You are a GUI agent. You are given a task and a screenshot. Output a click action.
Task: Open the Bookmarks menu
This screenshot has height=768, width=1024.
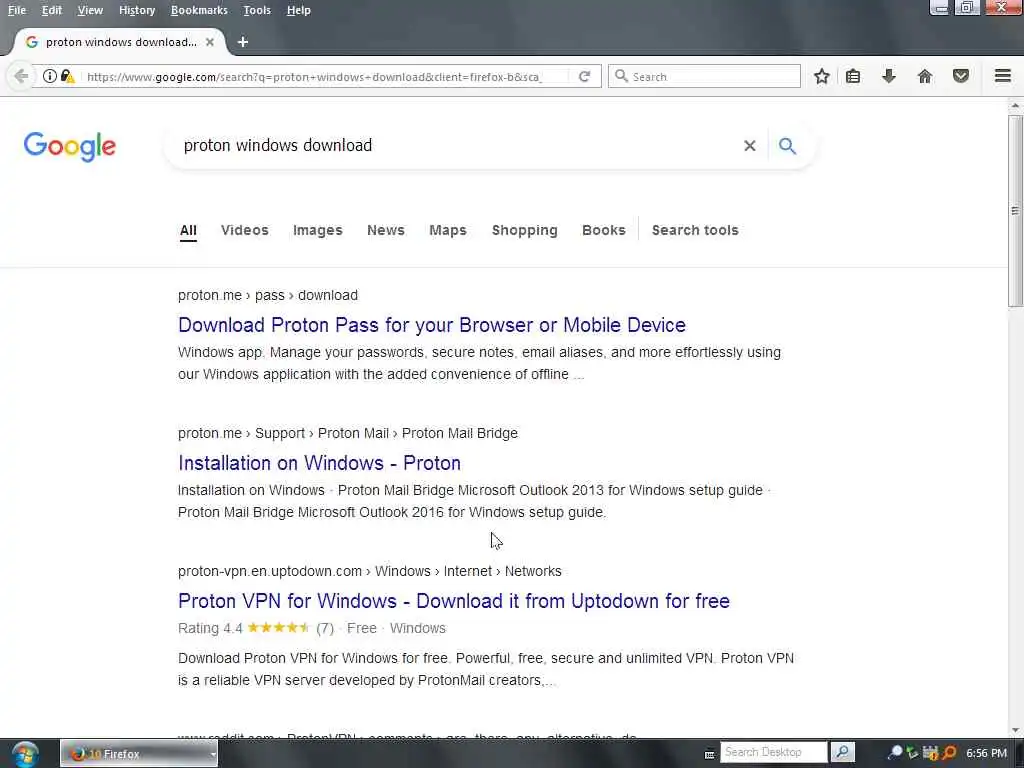pos(199,10)
